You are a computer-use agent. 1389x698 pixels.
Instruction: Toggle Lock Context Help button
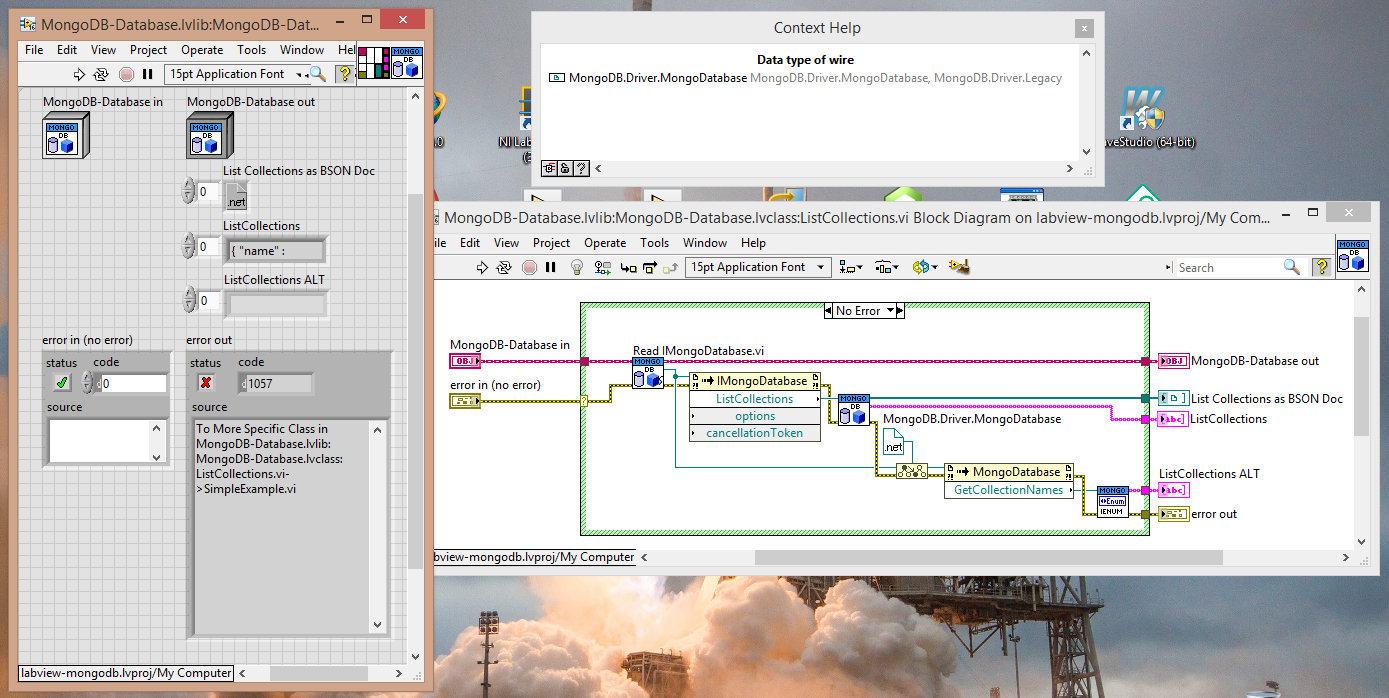pyautogui.click(x=565, y=168)
